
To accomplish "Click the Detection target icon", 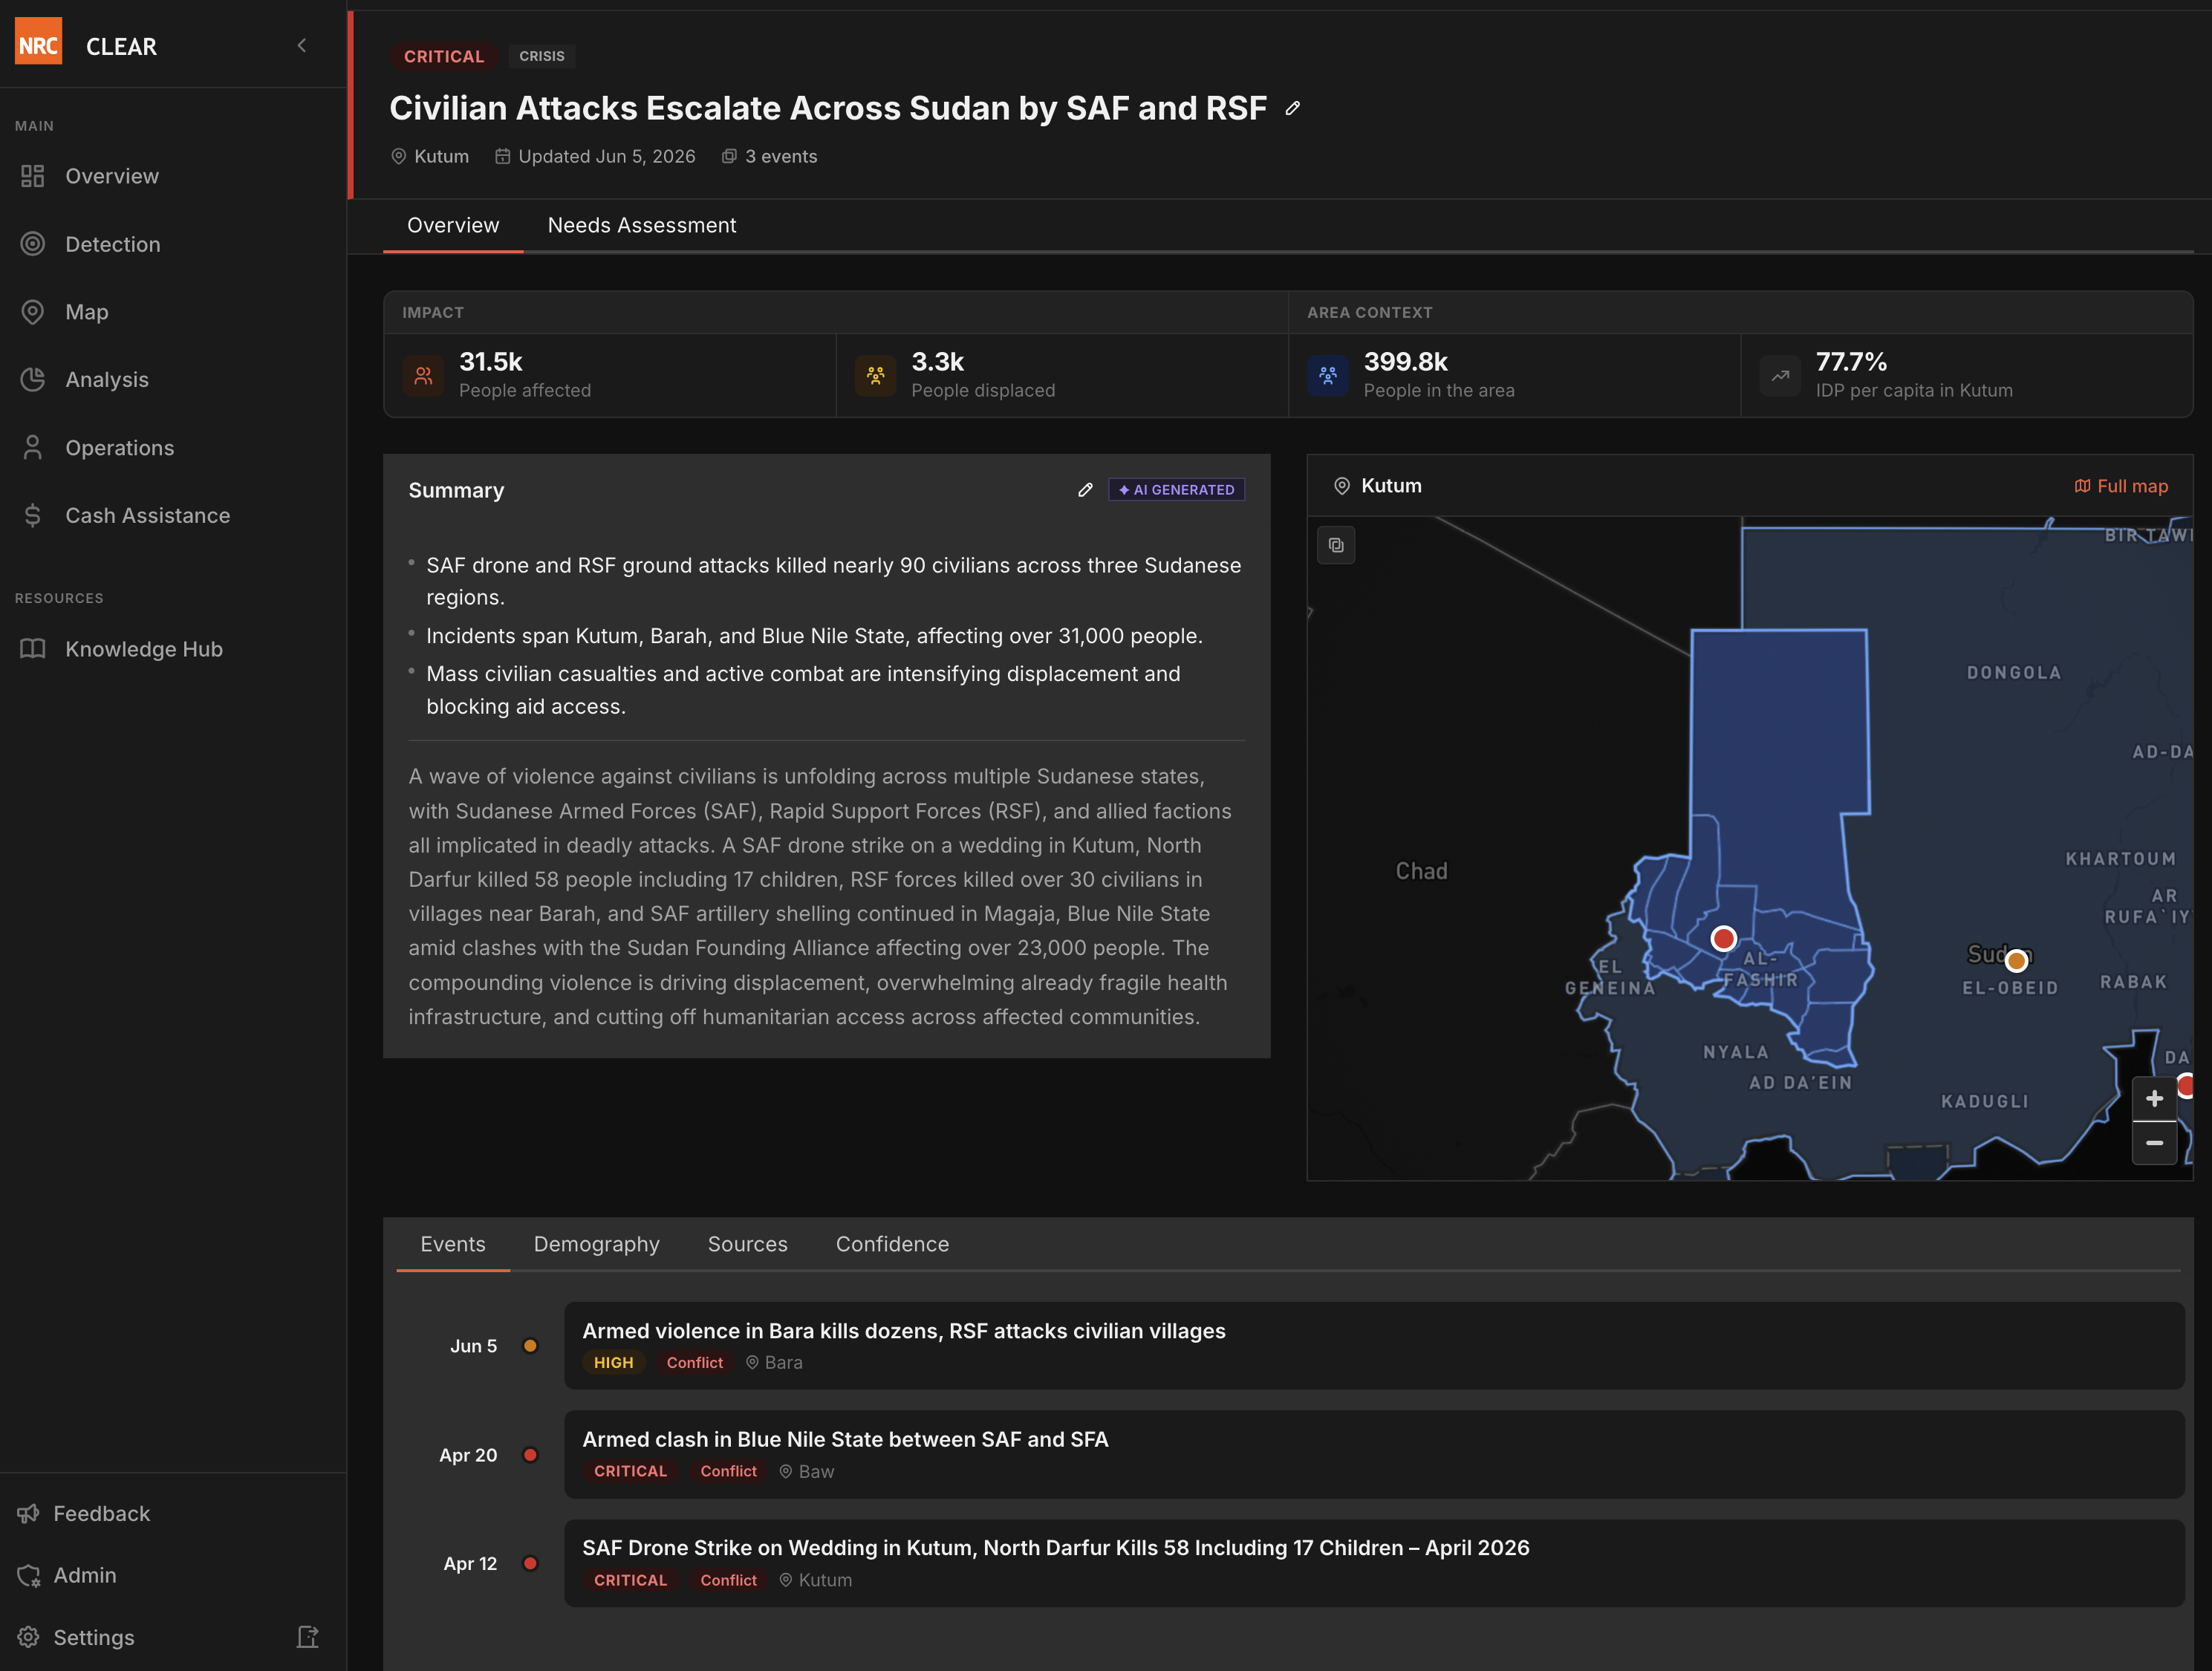I will [x=33, y=244].
